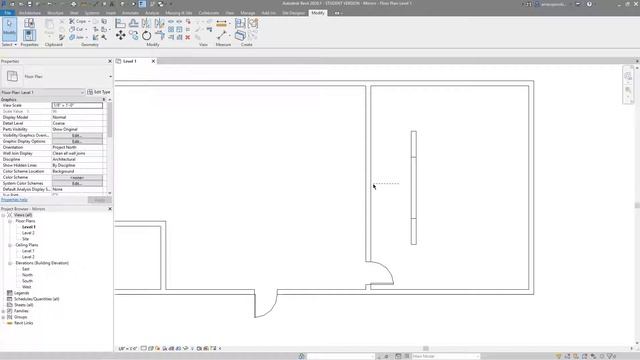Click the Zoom control on navigation bar
The image size is (640, 360).
(x=628, y=90)
